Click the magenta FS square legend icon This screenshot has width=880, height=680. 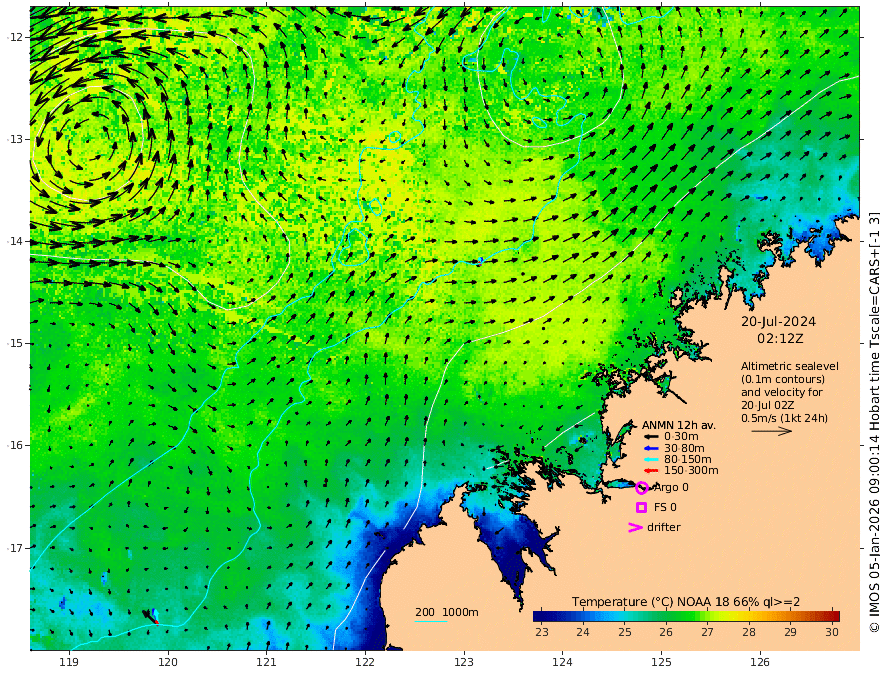coord(641,507)
